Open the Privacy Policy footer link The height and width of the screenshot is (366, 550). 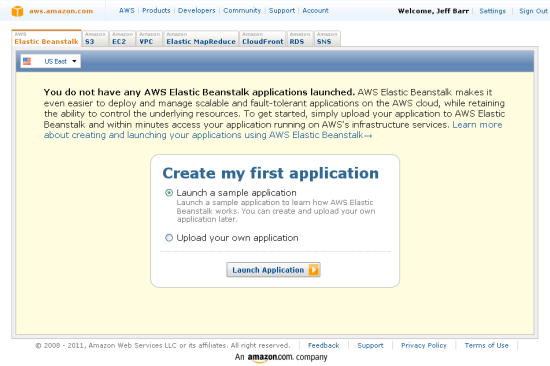click(424, 345)
